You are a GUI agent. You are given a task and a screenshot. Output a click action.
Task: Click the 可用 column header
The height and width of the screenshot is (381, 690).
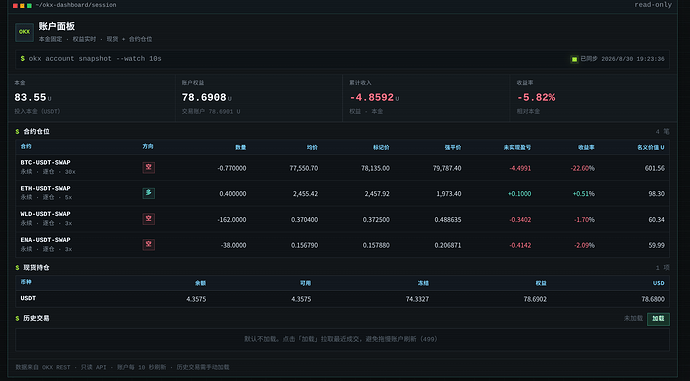[305, 283]
